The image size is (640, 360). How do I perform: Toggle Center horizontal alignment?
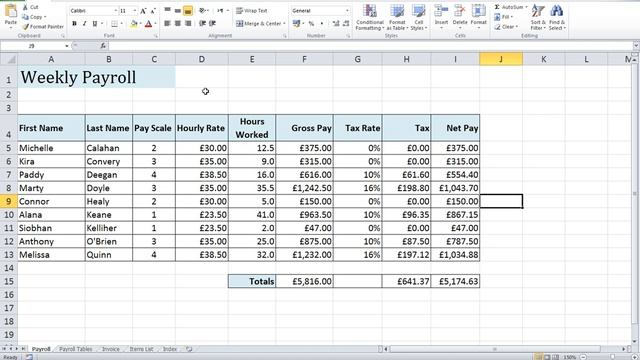coord(178,24)
